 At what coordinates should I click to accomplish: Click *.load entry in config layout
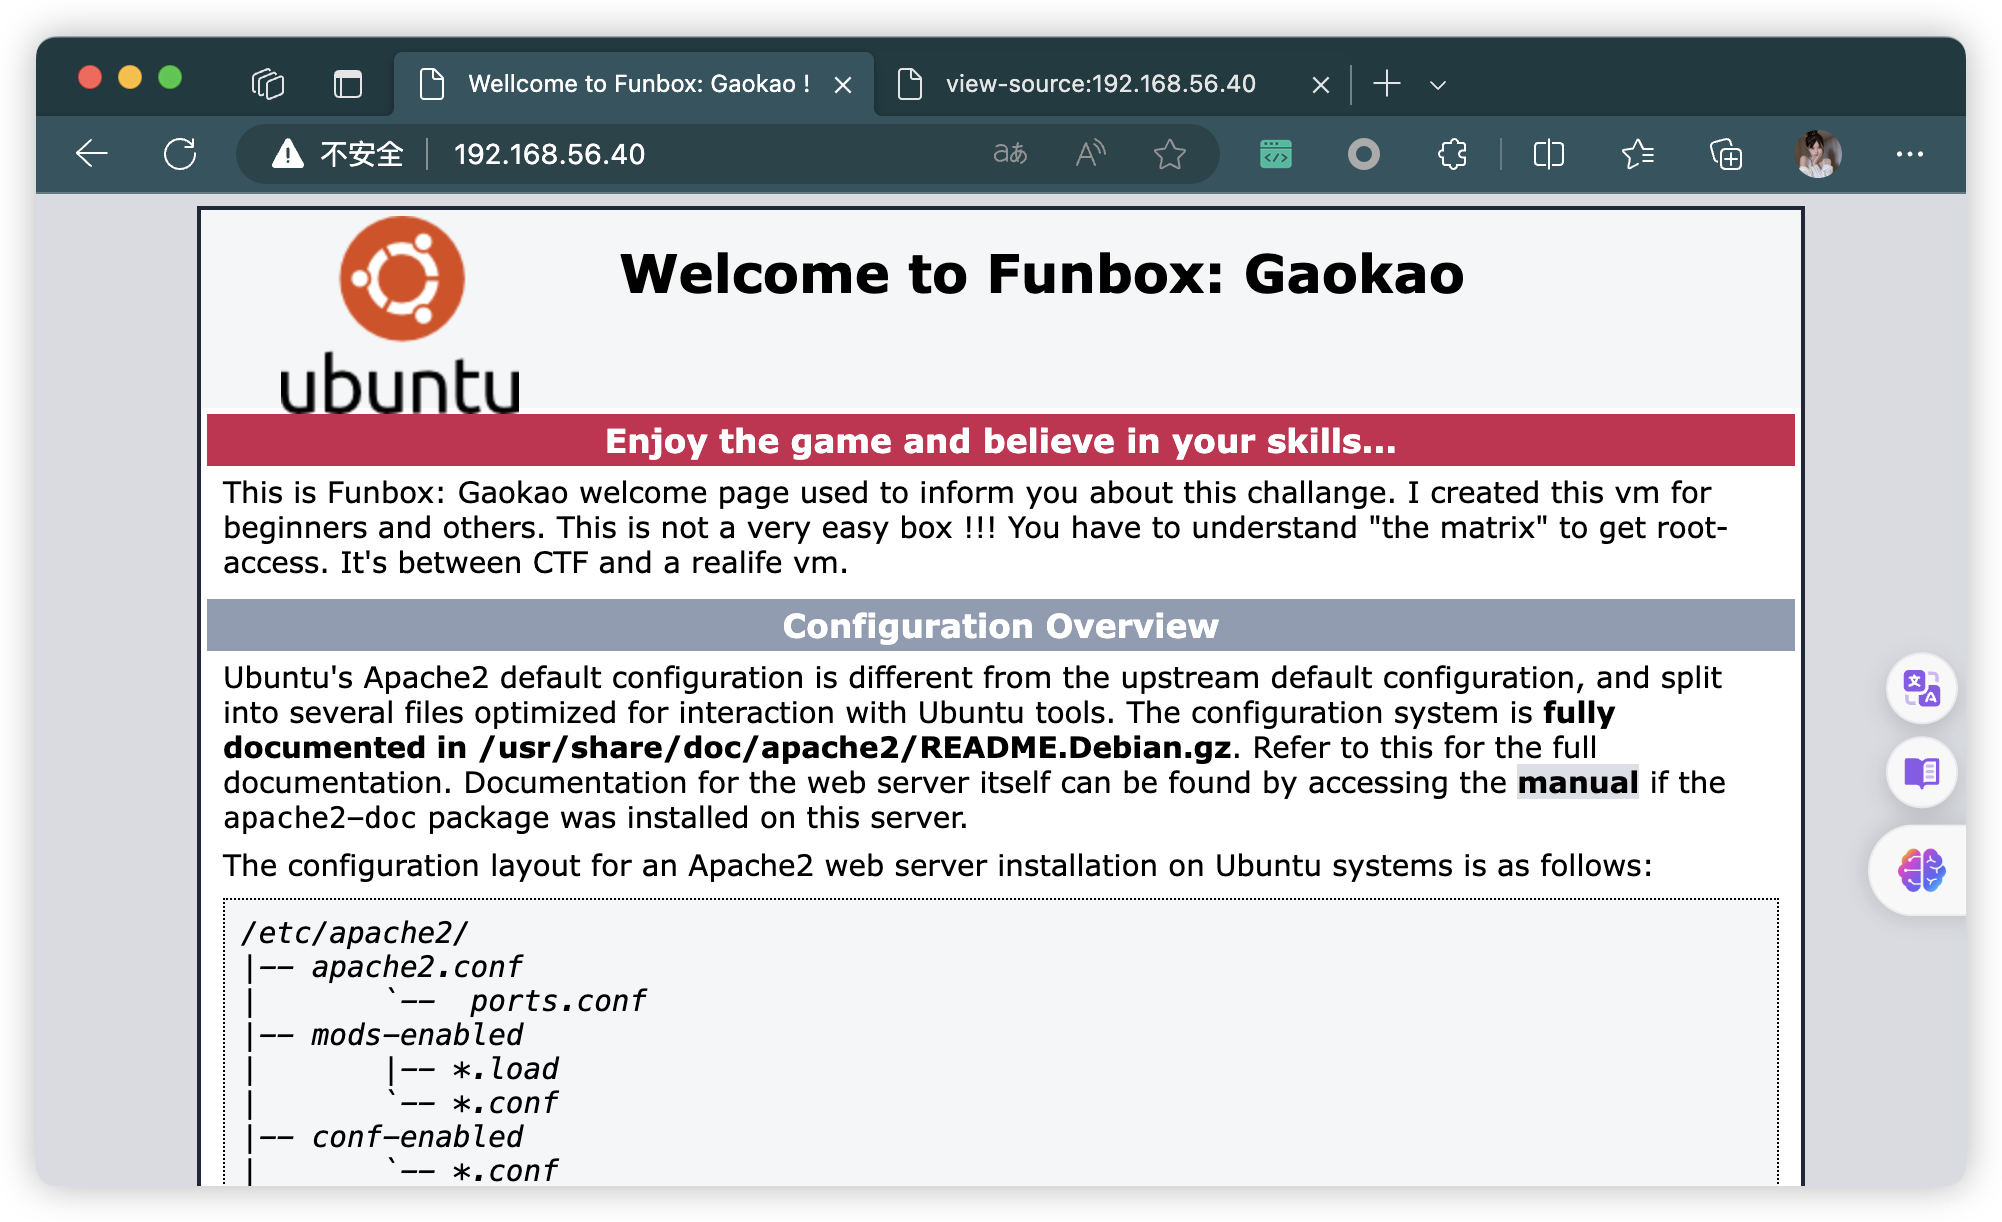[505, 1069]
